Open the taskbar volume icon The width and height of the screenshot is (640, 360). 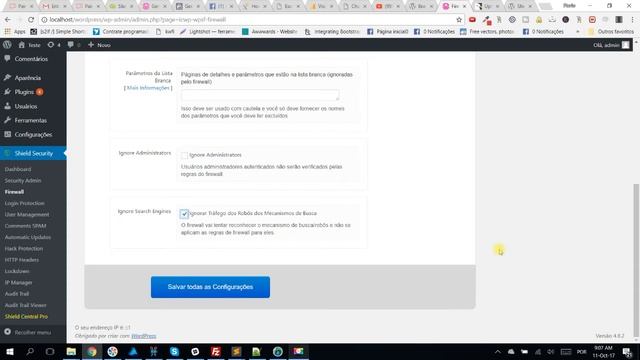coord(551,351)
